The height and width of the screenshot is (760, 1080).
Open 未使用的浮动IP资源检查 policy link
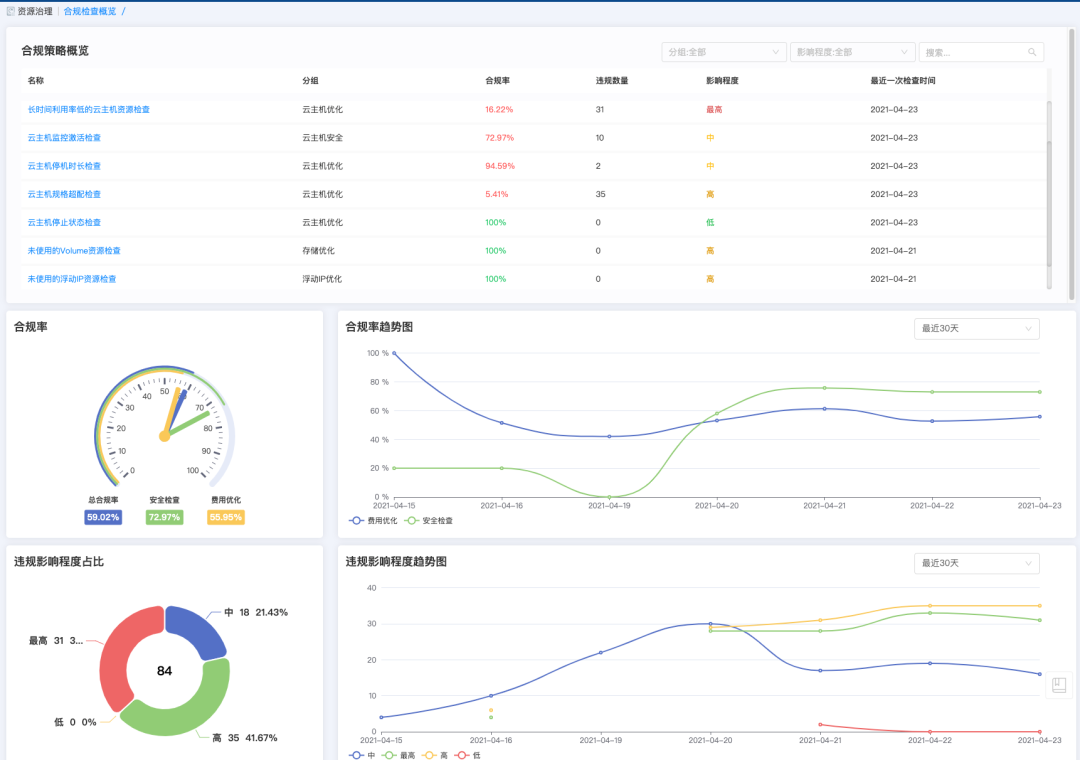(72, 279)
